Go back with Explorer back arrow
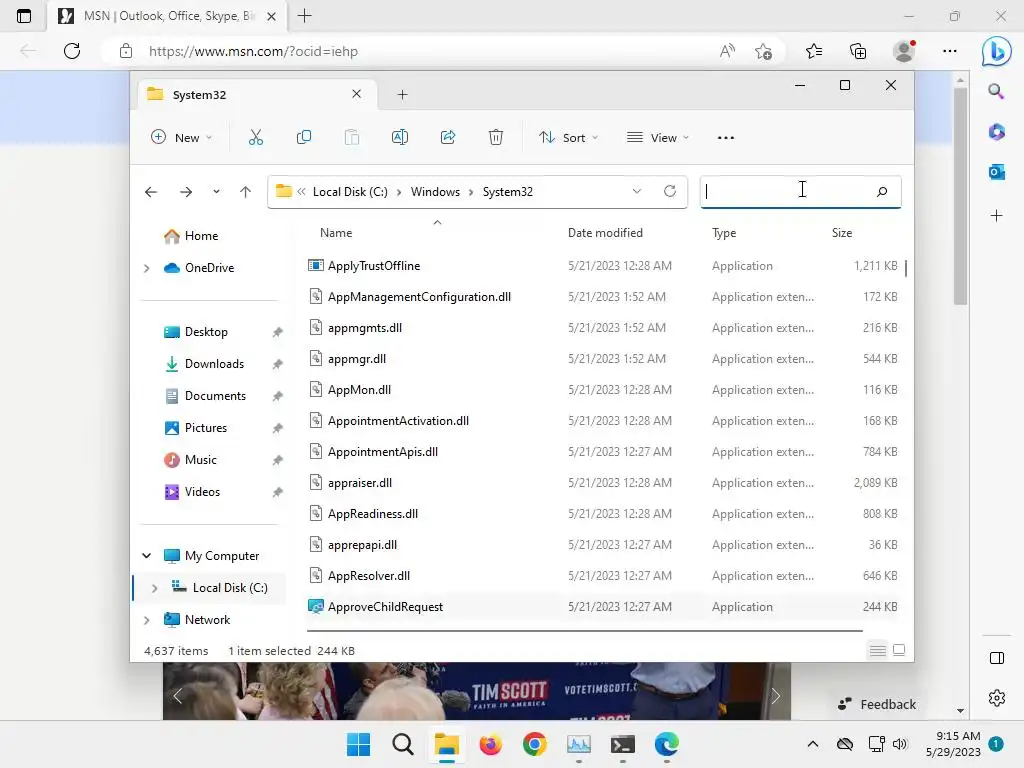The height and width of the screenshot is (768, 1024). pos(151,192)
